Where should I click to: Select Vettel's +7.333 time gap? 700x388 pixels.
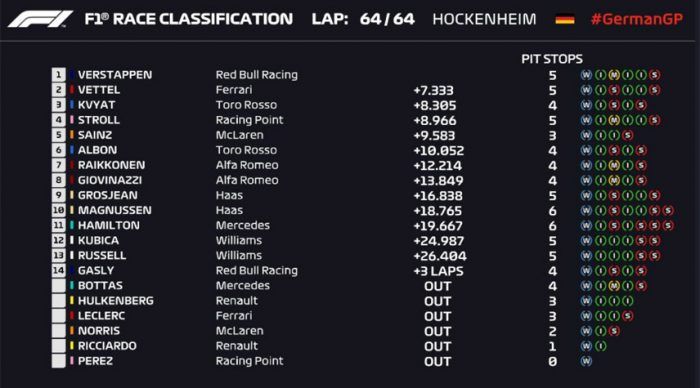(433, 91)
